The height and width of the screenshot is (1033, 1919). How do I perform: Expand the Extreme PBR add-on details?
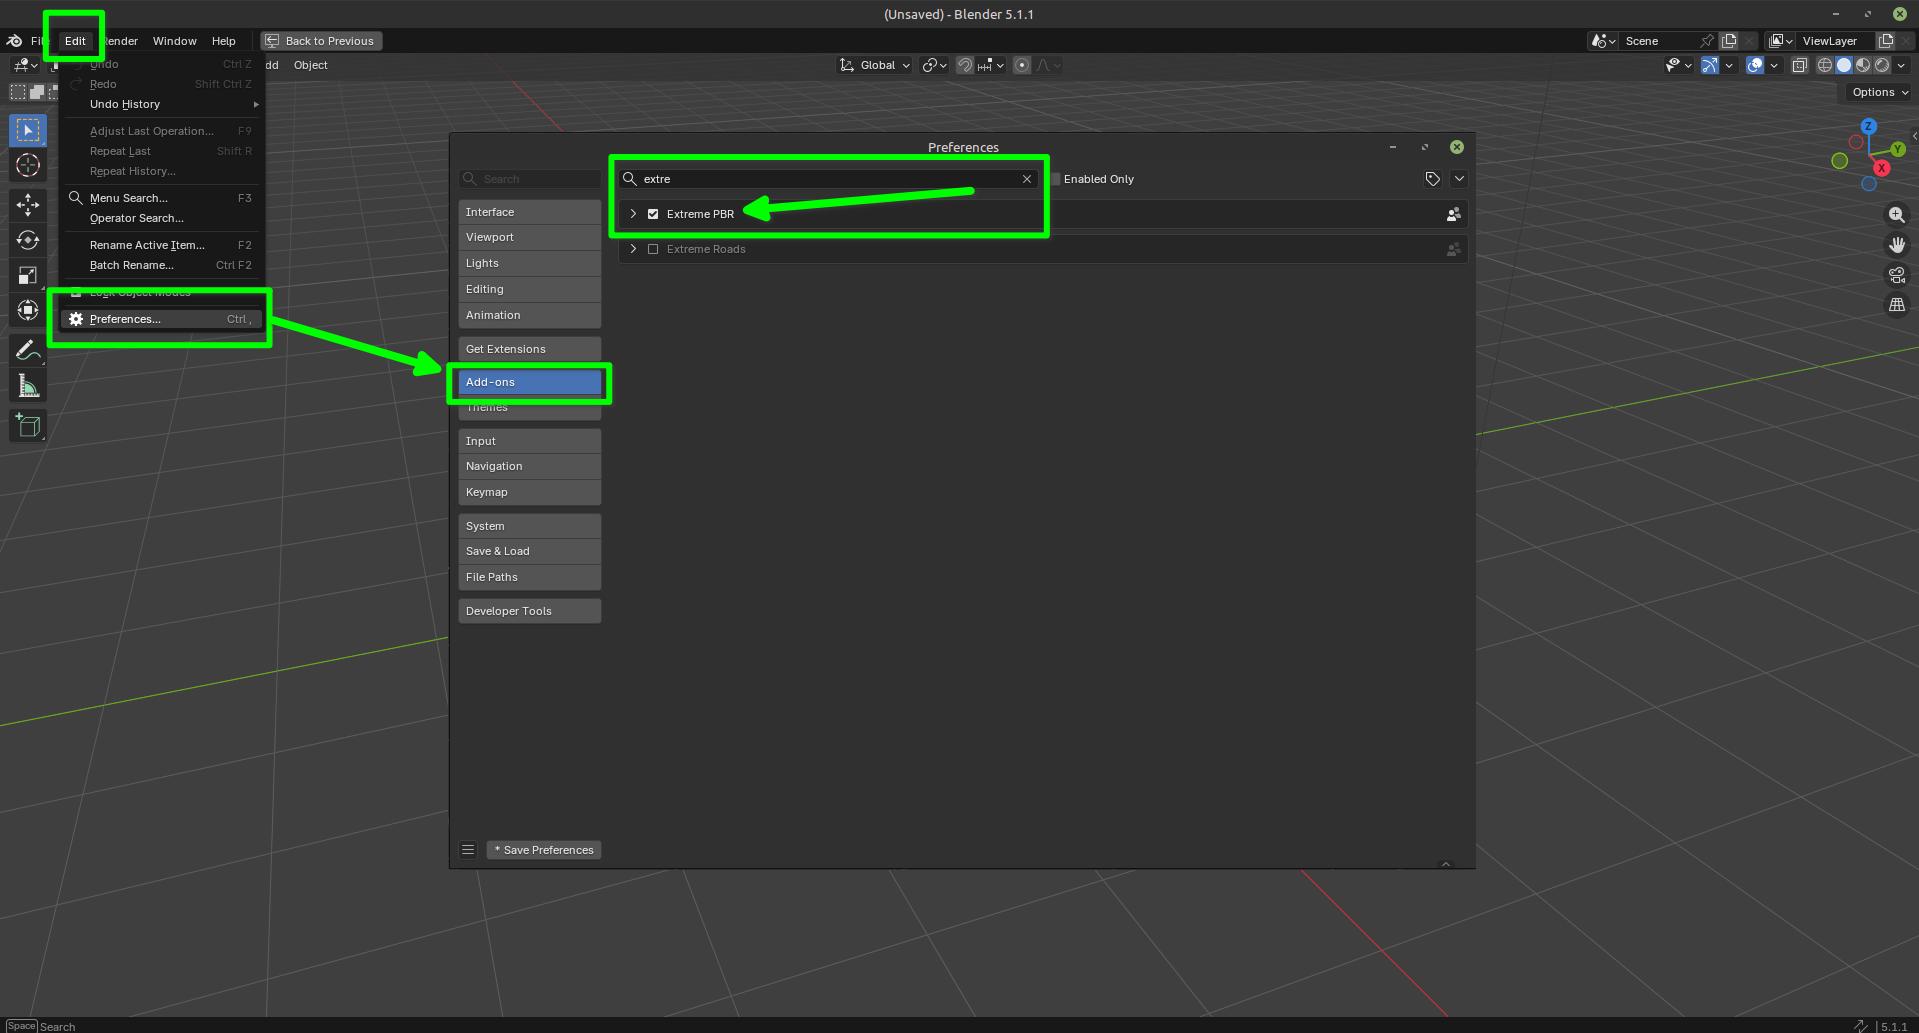point(633,214)
